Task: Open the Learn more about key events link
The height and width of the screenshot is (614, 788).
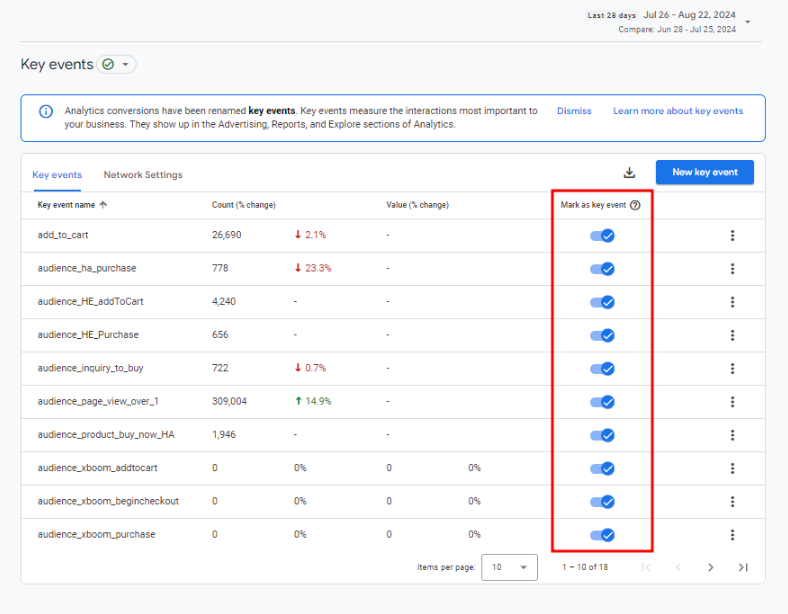Action: click(x=677, y=111)
